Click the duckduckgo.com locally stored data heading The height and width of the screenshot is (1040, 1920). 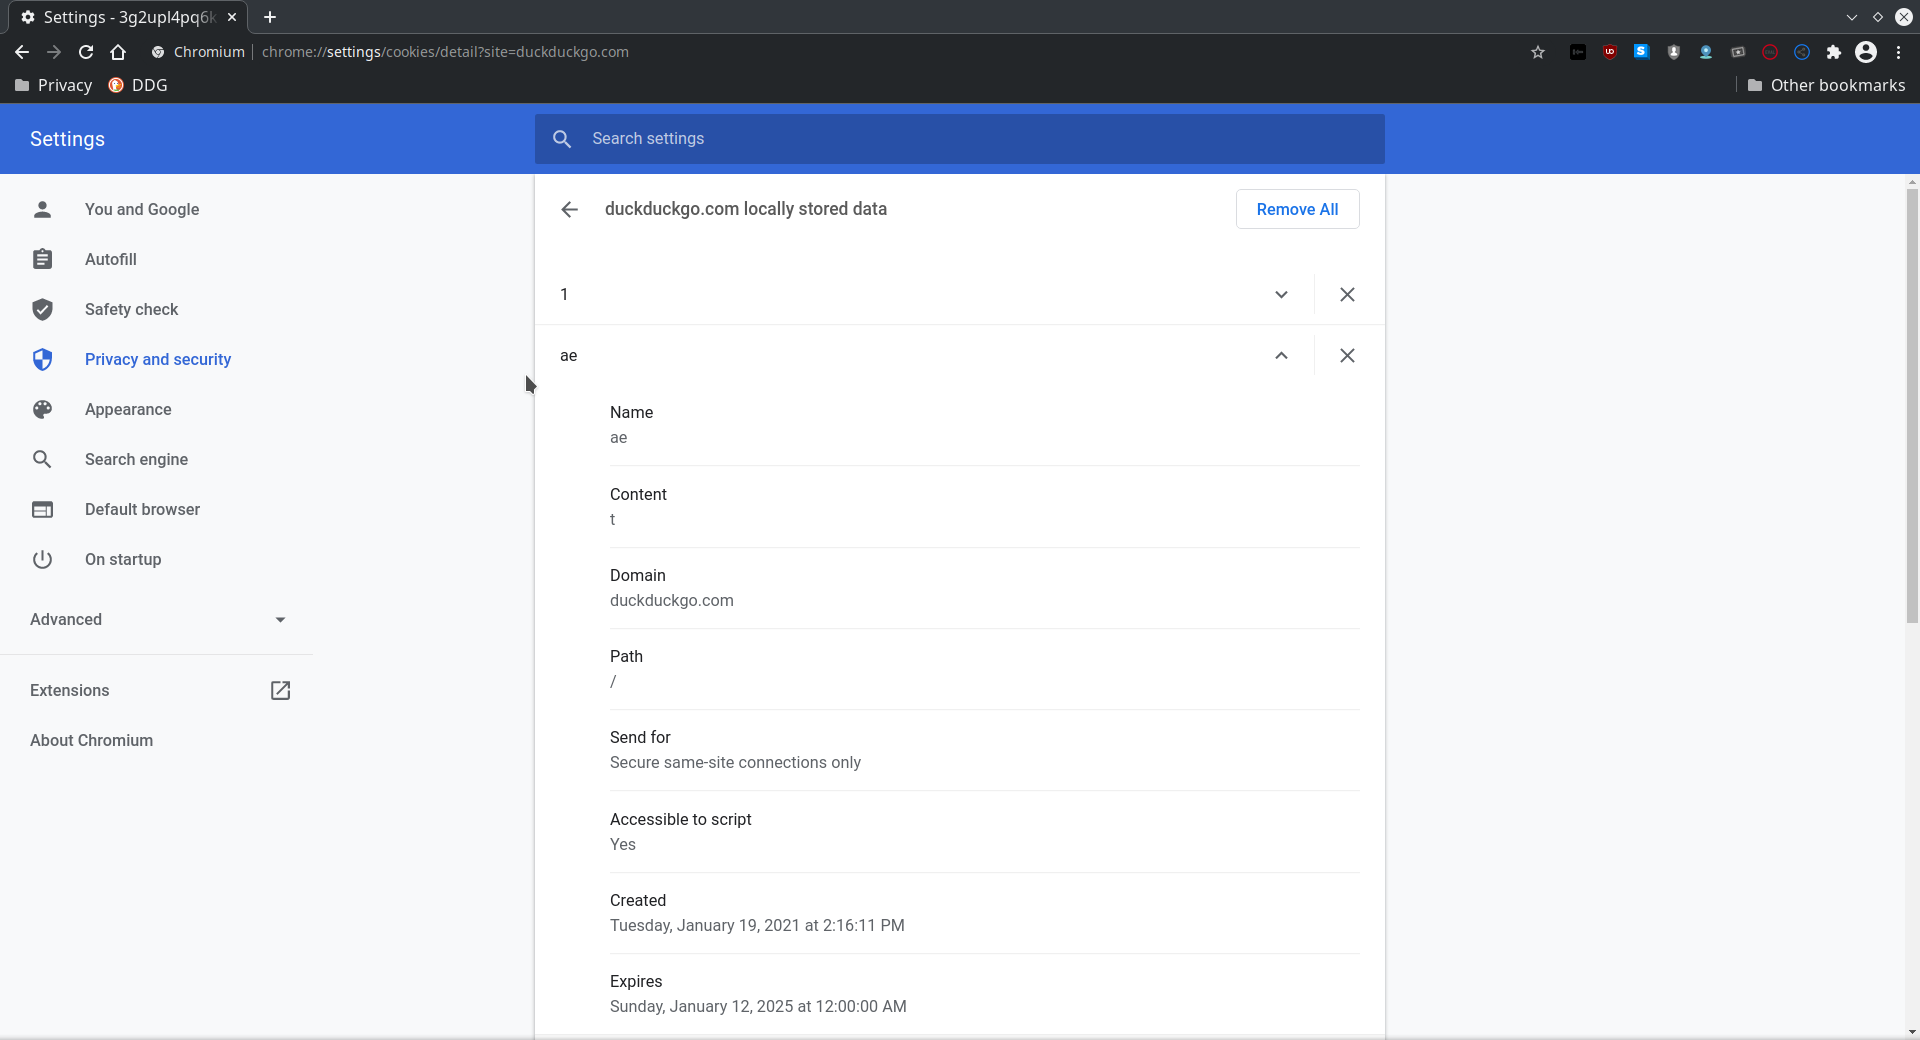click(x=746, y=209)
